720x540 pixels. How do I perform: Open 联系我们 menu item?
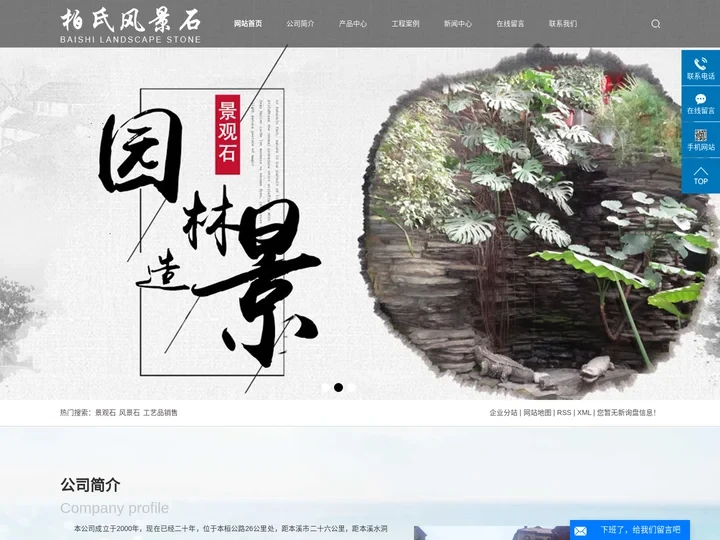pos(563,24)
